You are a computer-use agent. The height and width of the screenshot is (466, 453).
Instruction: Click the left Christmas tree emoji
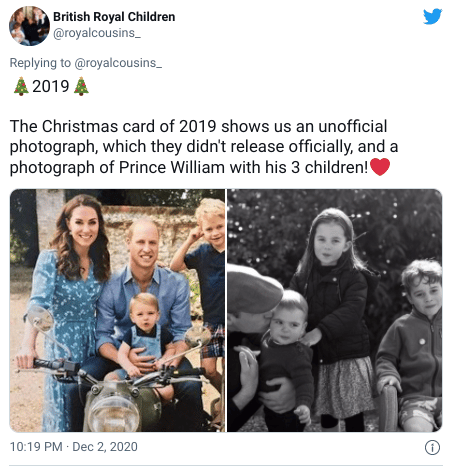[x=21, y=86]
